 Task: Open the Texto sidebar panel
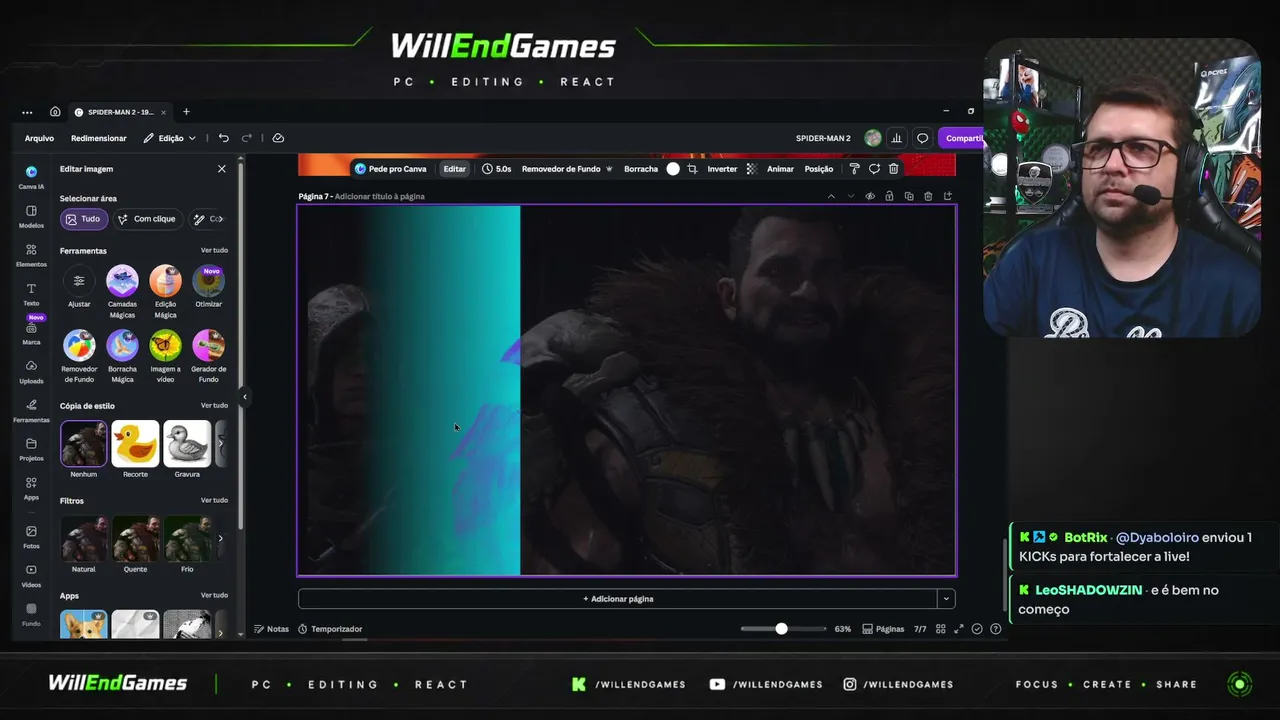tap(31, 294)
